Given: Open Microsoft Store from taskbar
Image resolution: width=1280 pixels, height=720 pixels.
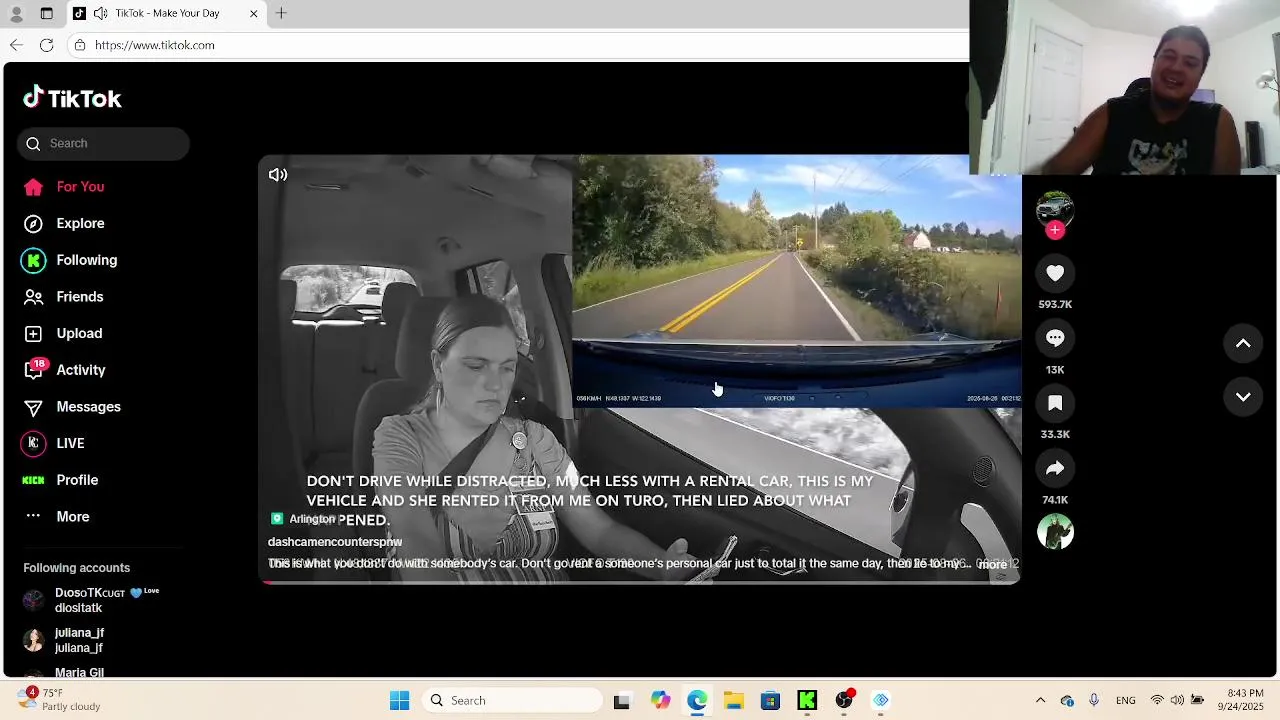Looking at the screenshot, I should [770, 700].
